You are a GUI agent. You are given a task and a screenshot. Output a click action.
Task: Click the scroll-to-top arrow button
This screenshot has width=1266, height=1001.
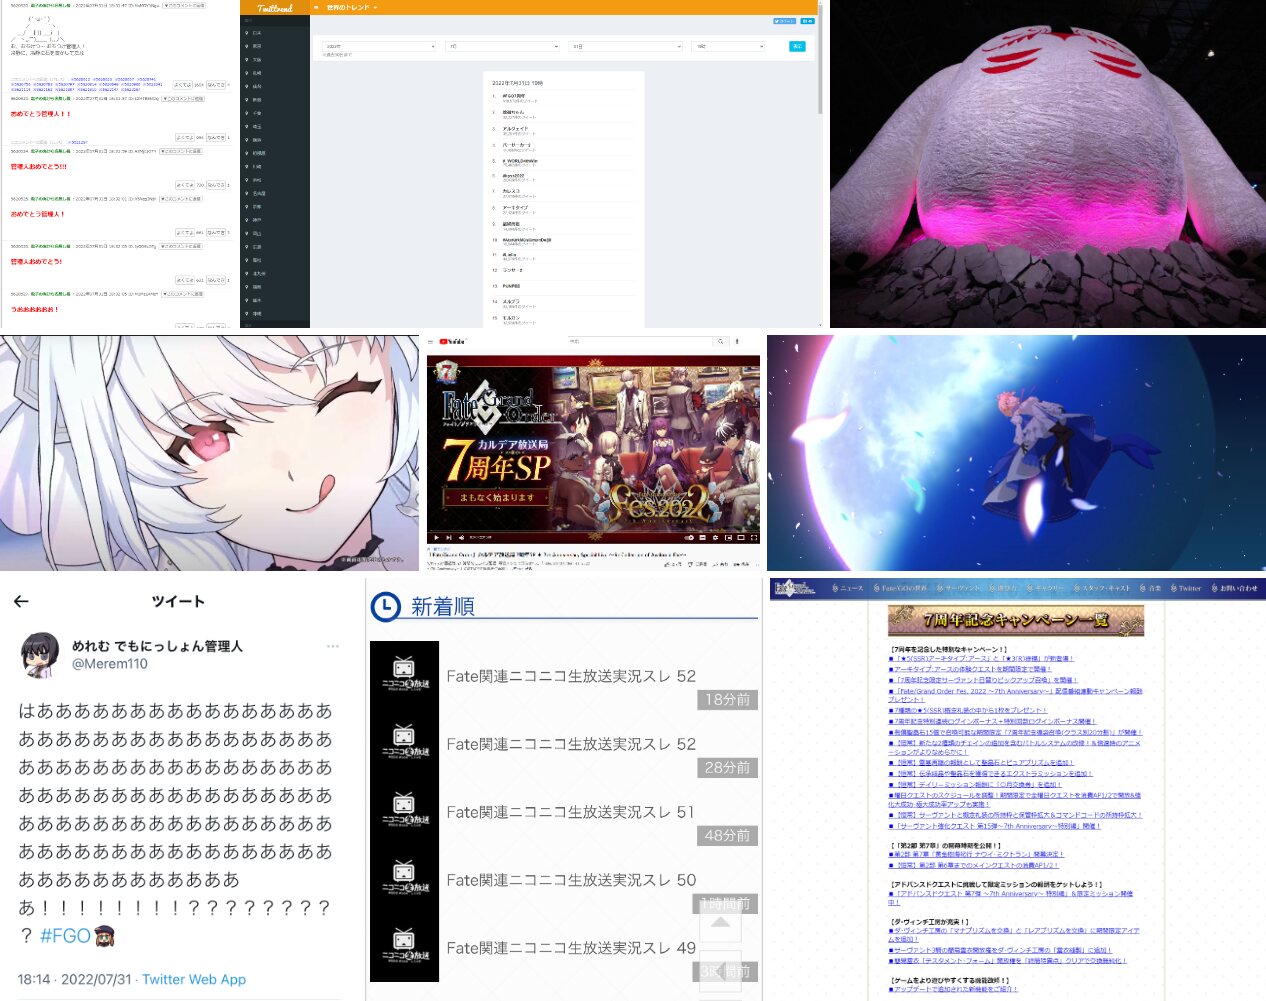[721, 922]
